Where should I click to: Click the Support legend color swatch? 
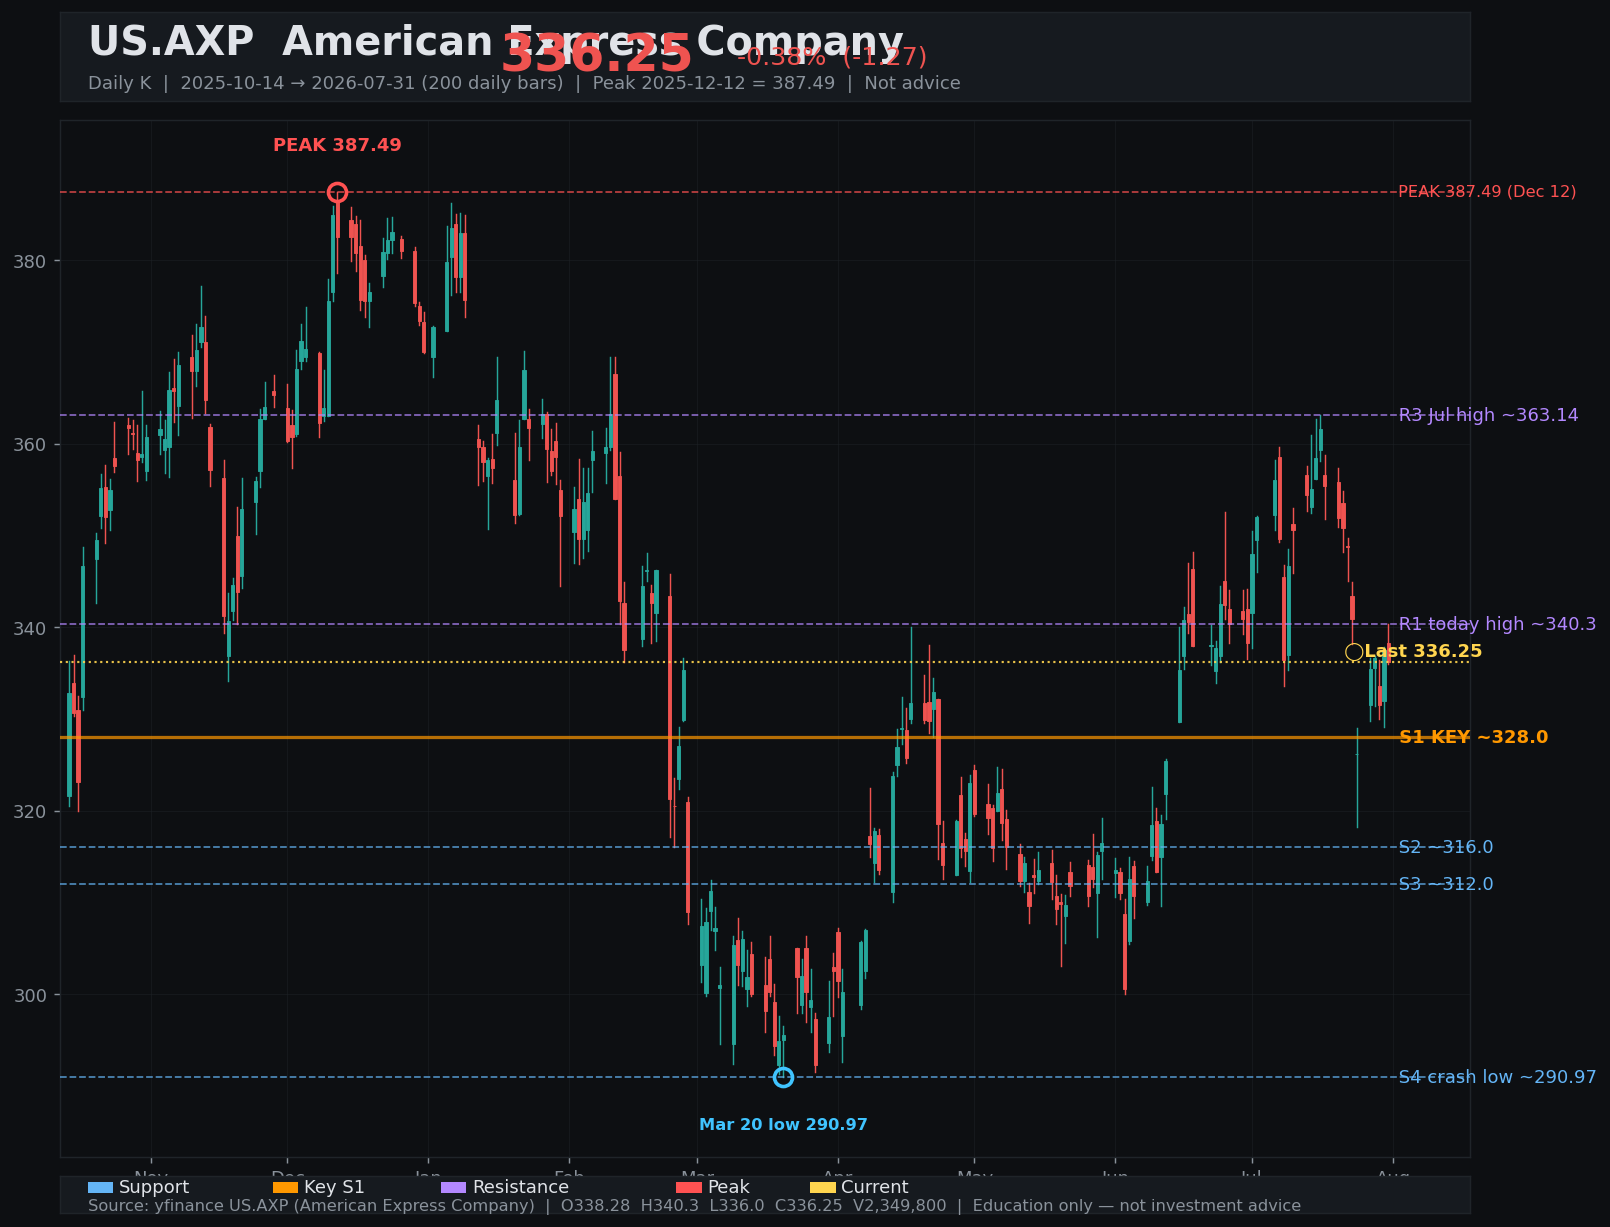(x=100, y=1188)
